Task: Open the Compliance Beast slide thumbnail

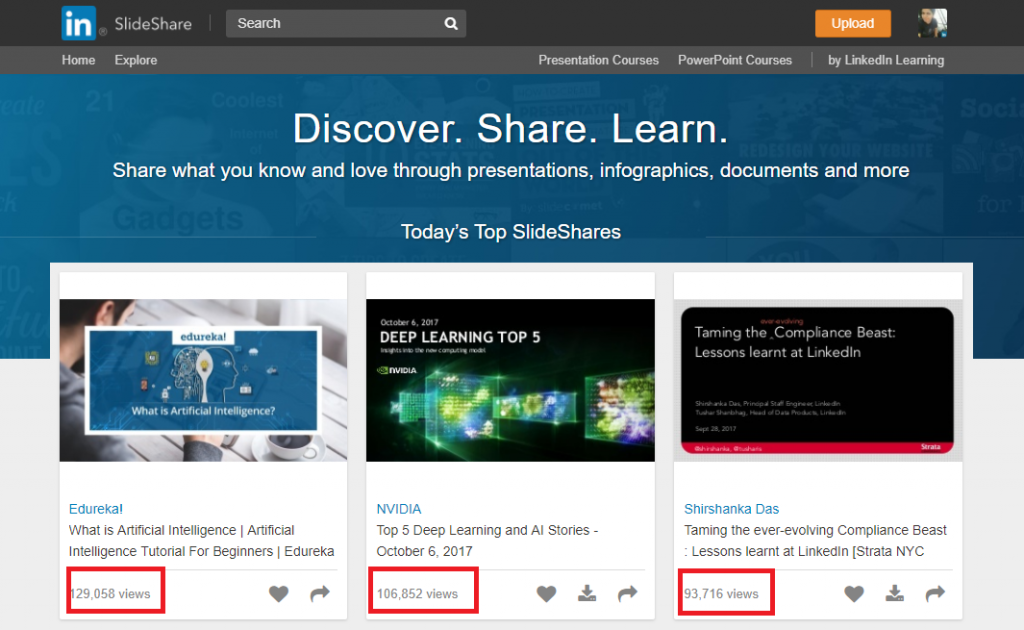Action: pos(818,380)
